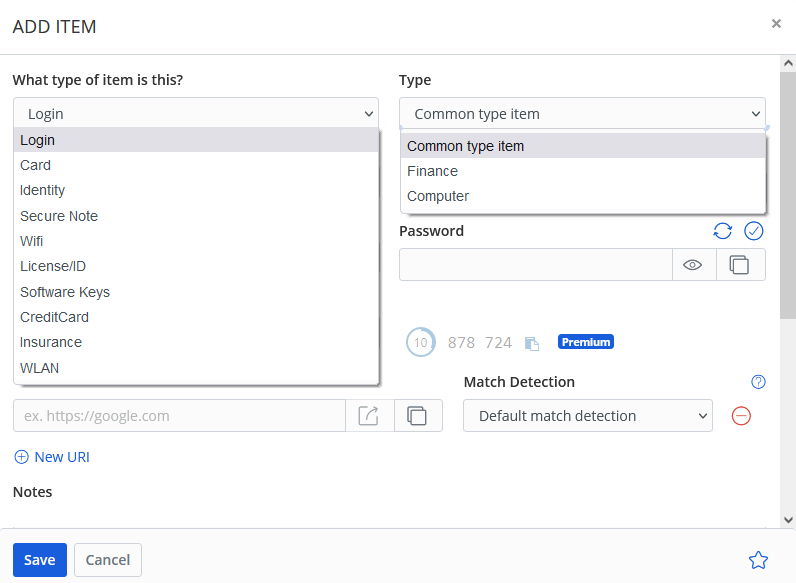
Task: Copy the password using the copy icon
Action: (x=740, y=265)
